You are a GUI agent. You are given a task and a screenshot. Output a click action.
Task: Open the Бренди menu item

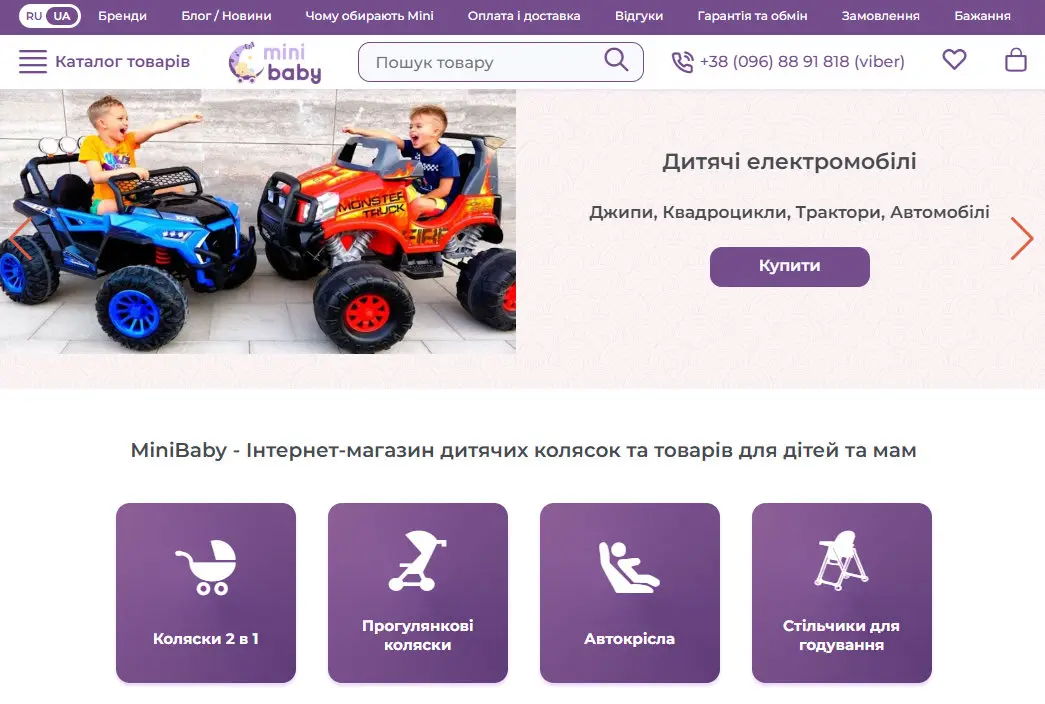[123, 16]
